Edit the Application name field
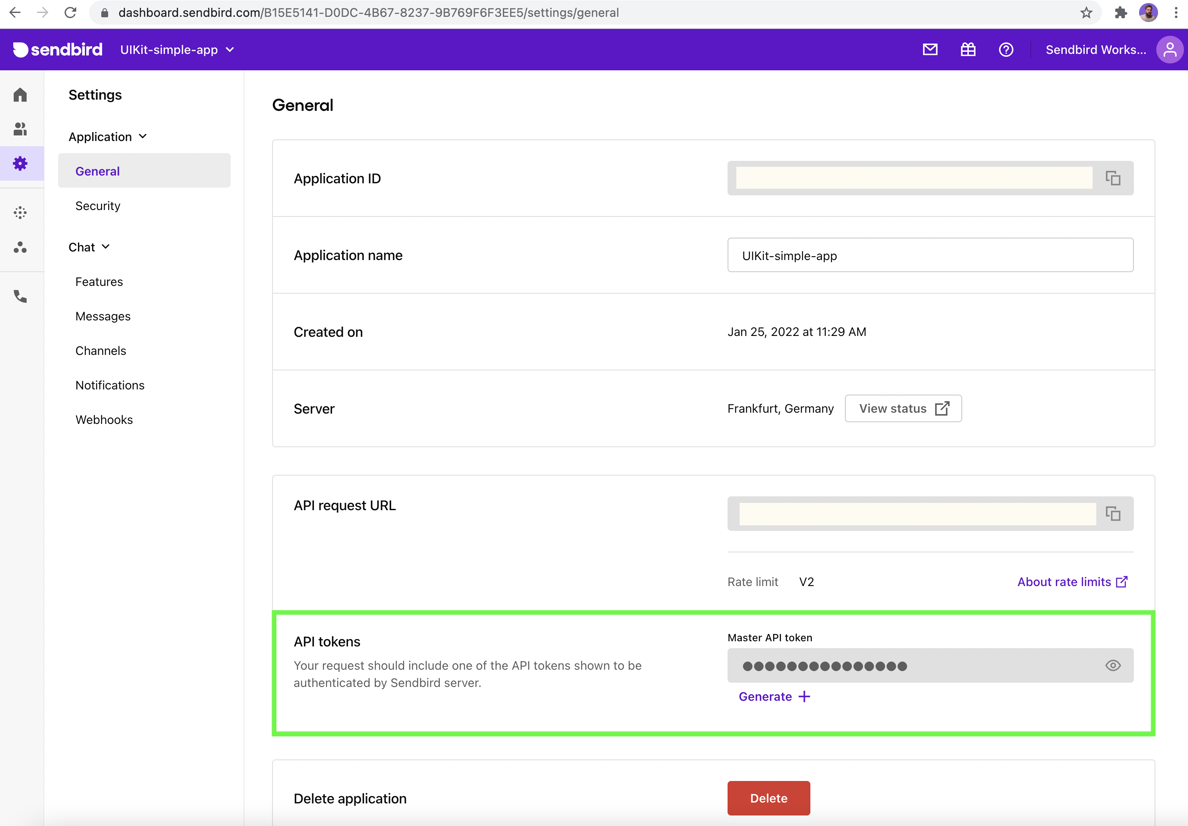This screenshot has height=826, width=1188. pyautogui.click(x=930, y=255)
